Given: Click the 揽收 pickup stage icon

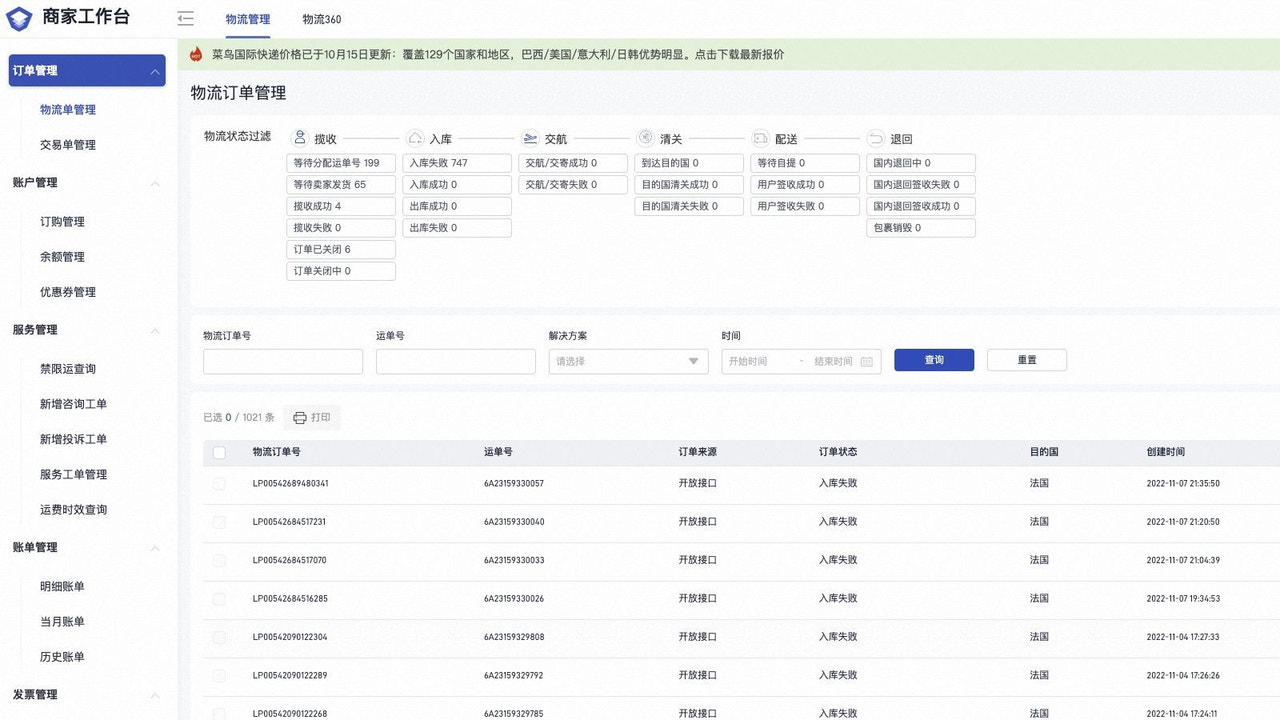Looking at the screenshot, I should point(299,138).
